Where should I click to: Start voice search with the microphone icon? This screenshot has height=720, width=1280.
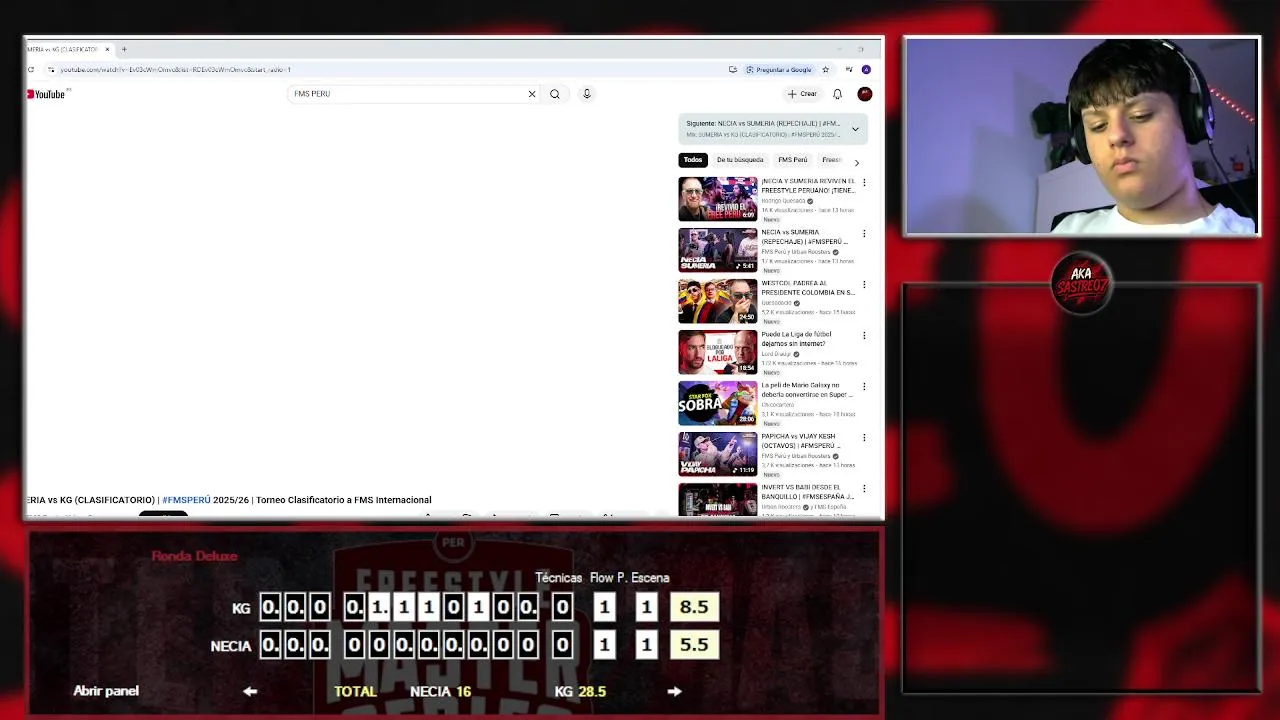(587, 94)
